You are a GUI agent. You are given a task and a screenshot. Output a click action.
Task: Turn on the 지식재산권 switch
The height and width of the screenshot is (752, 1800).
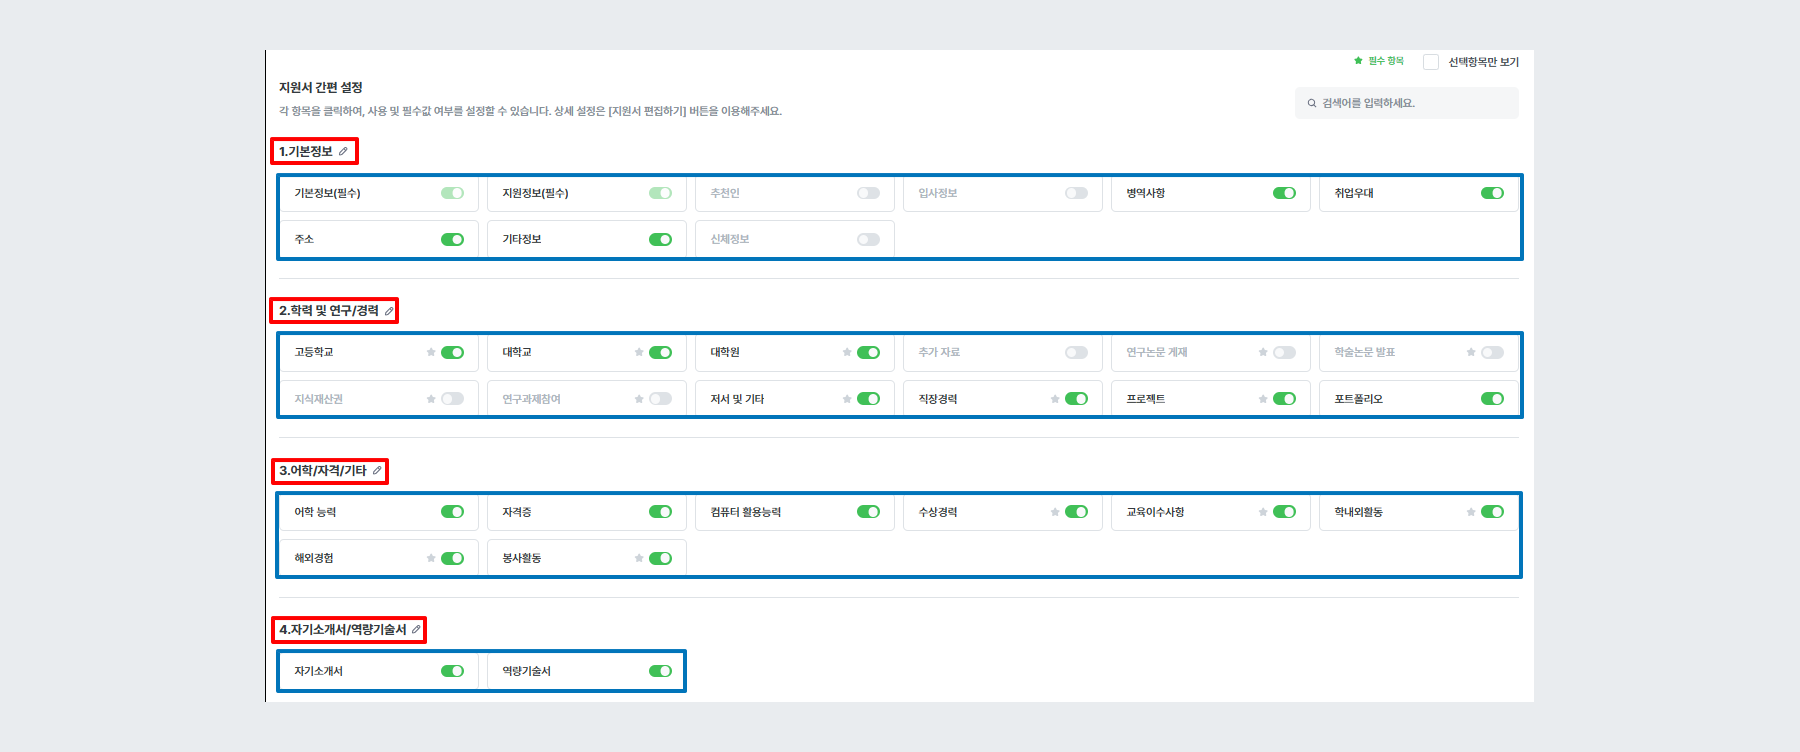click(x=453, y=399)
